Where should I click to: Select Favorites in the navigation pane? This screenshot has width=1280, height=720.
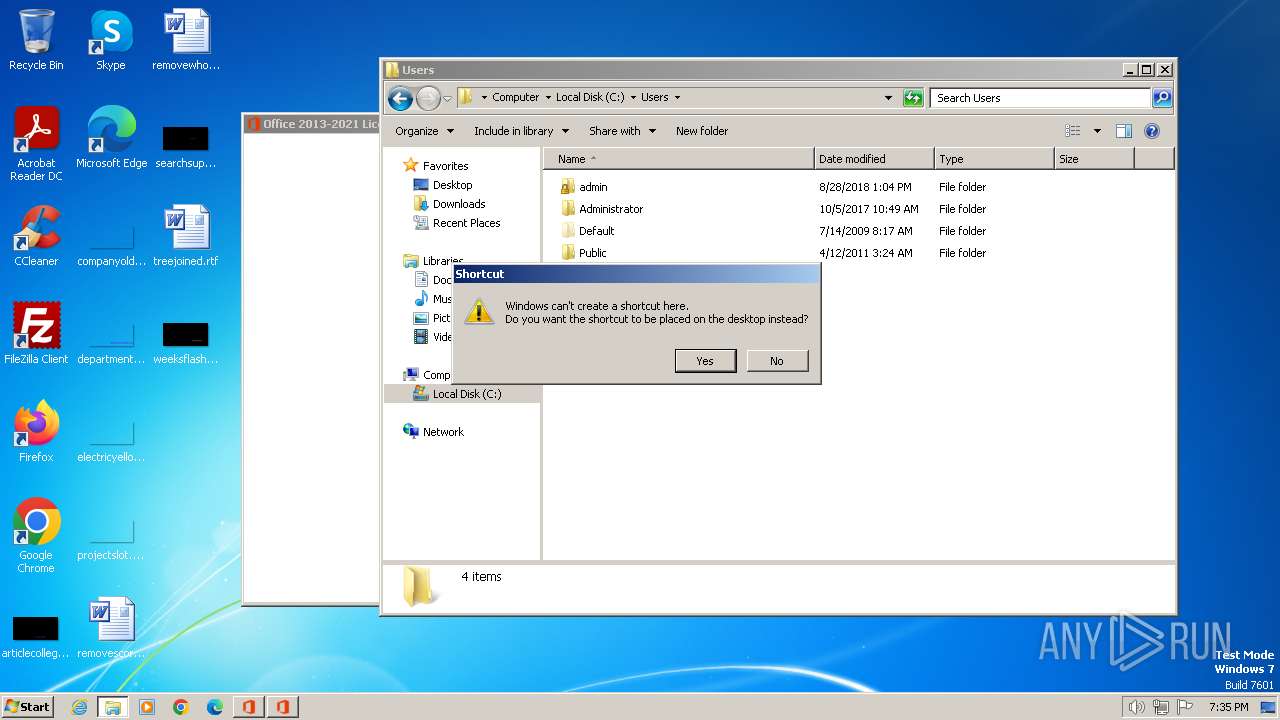(445, 166)
